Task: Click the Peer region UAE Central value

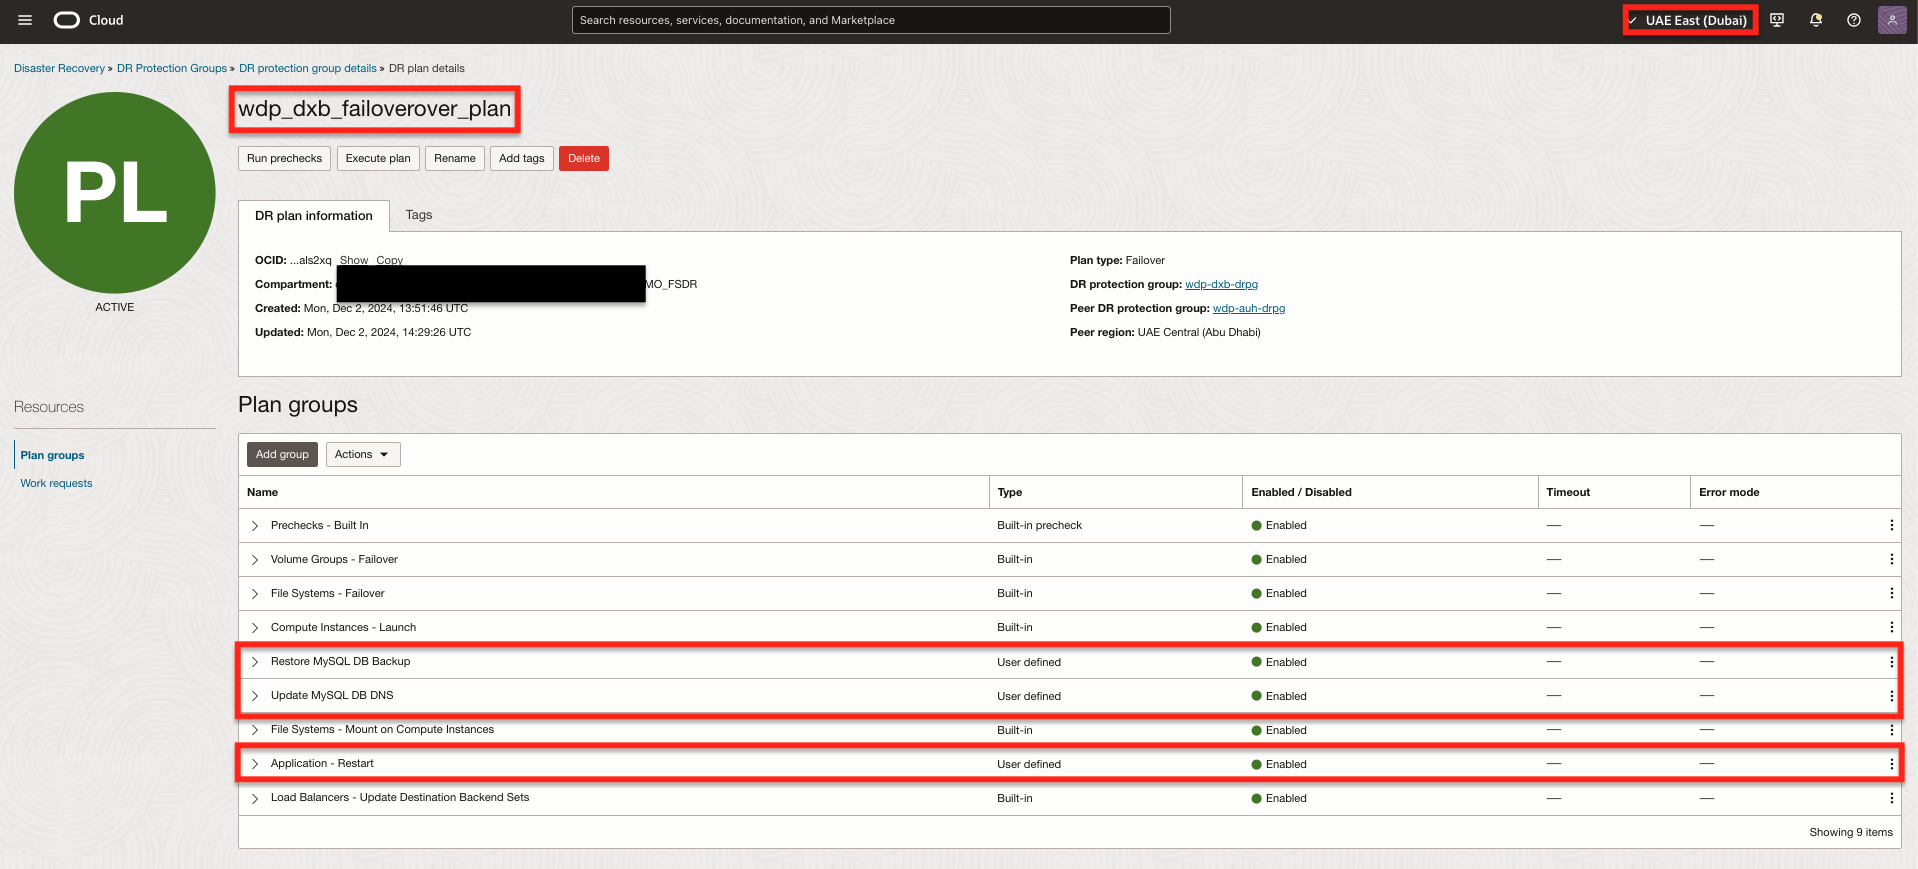Action: click(x=1199, y=333)
